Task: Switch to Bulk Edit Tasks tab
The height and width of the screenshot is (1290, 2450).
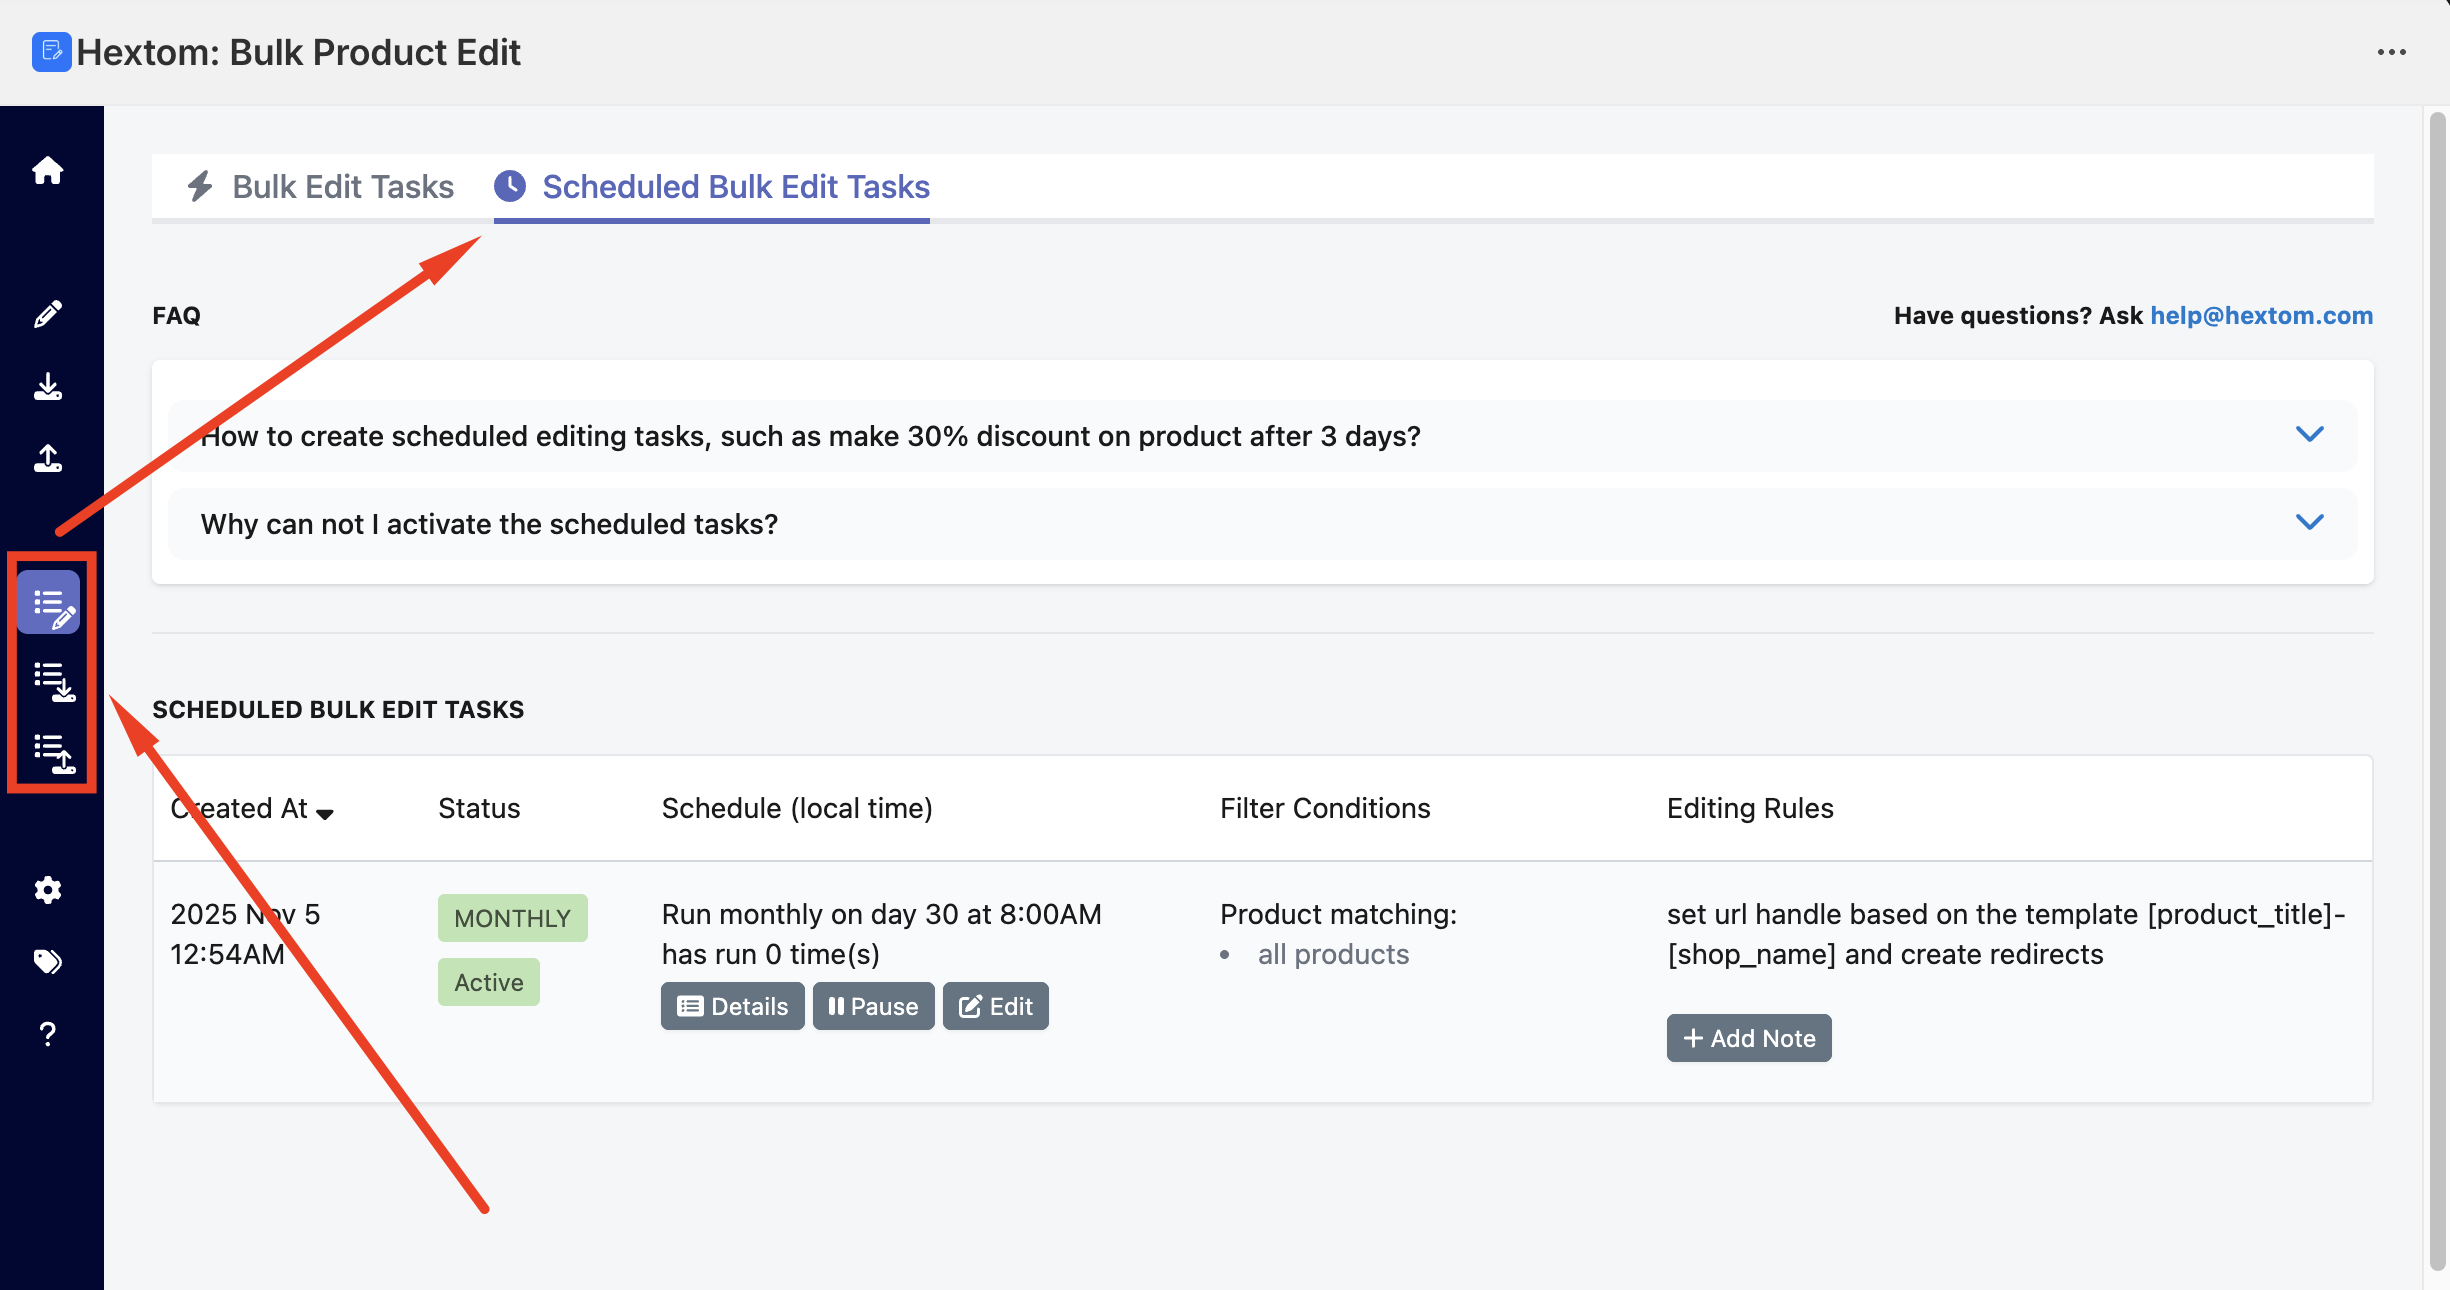Action: tap(320, 187)
